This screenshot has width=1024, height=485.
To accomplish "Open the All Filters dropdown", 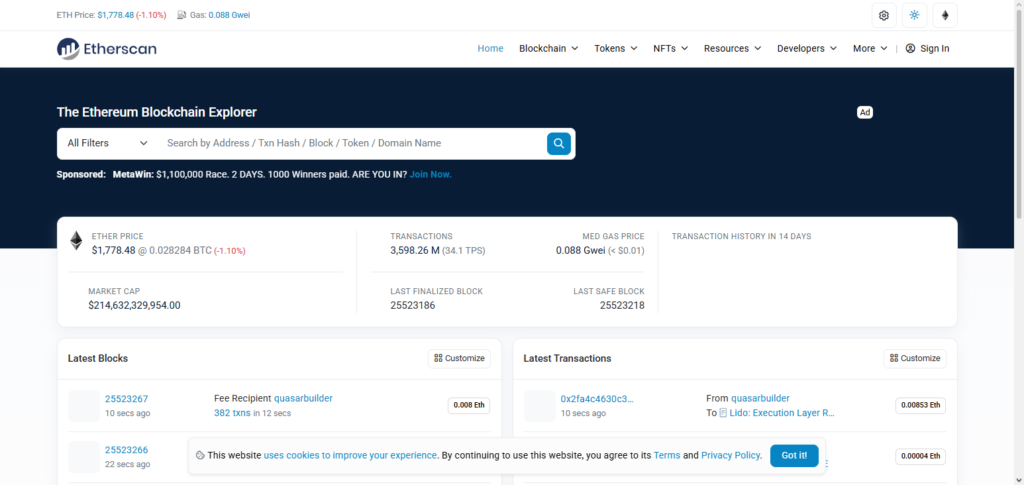I will (108, 143).
